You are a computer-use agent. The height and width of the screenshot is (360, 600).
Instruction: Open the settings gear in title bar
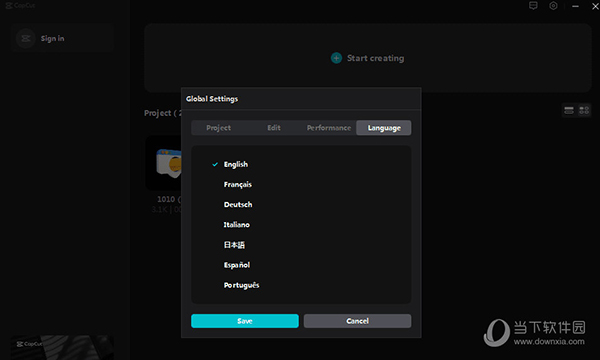[553, 6]
